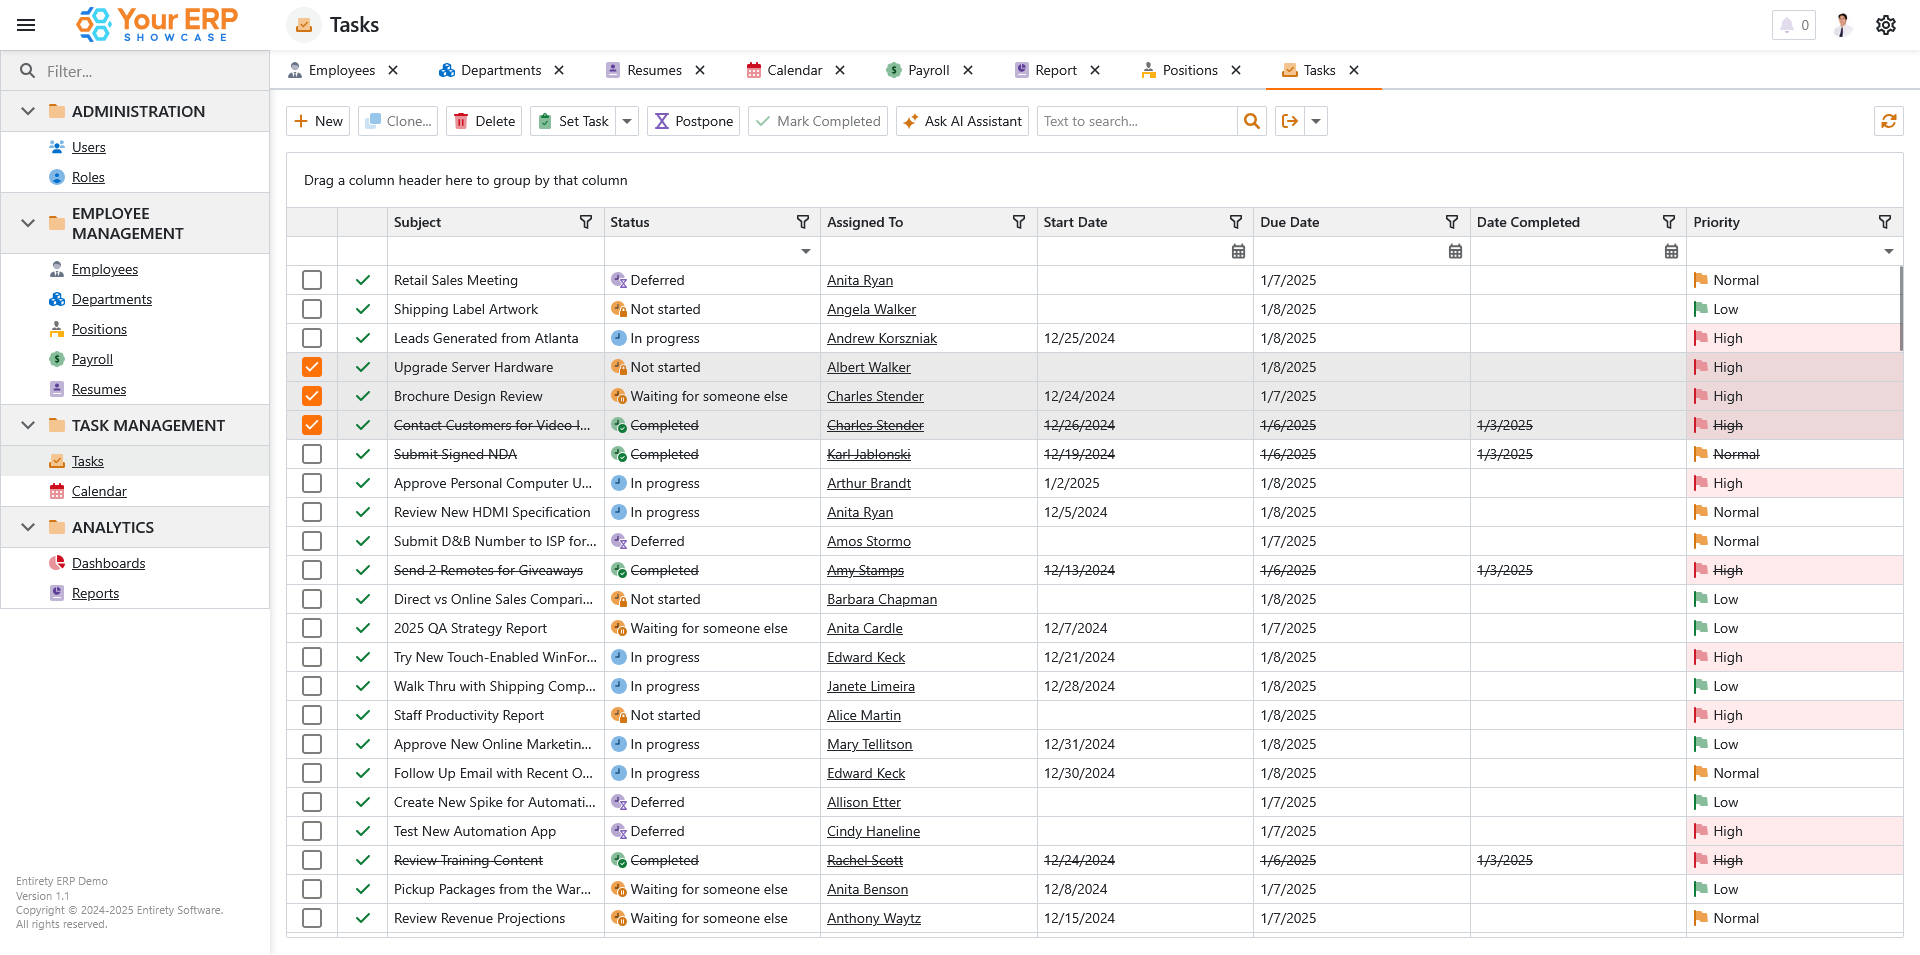Screen dimensions: 1920x955
Task: Uncheck the Brochure Design Review checkbox
Action: click(x=312, y=396)
